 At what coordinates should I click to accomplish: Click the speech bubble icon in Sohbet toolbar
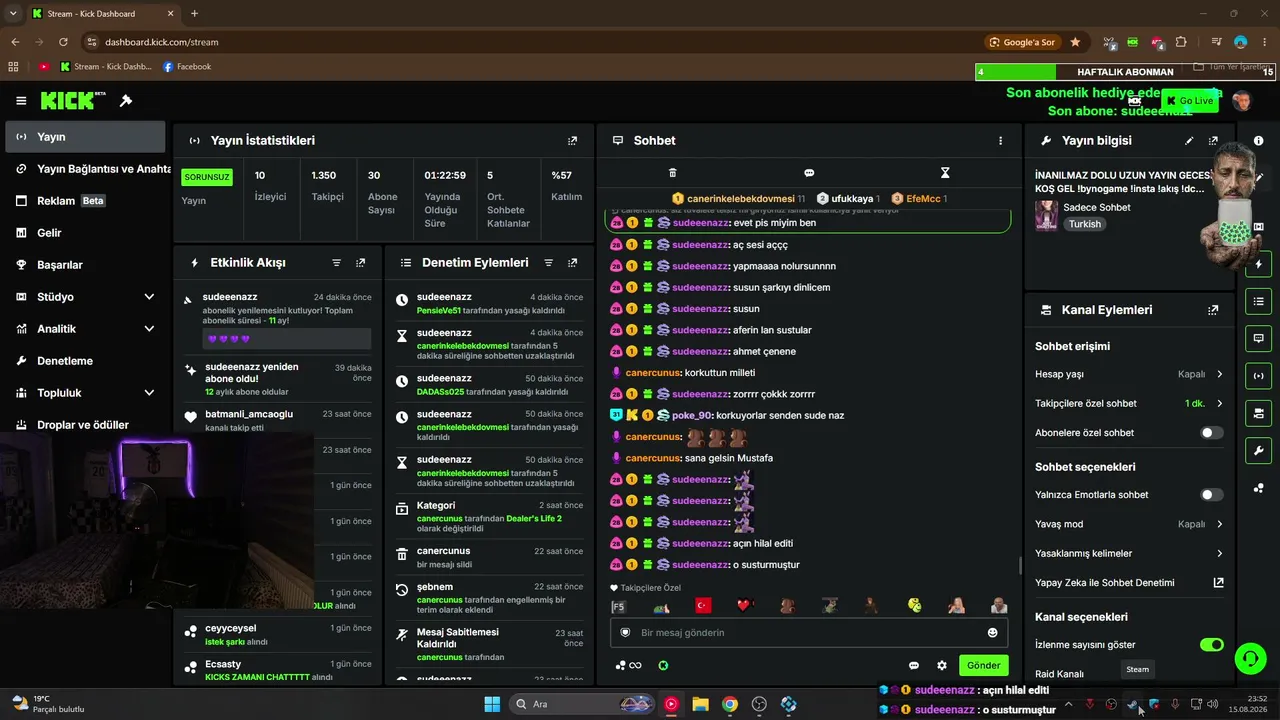(809, 173)
